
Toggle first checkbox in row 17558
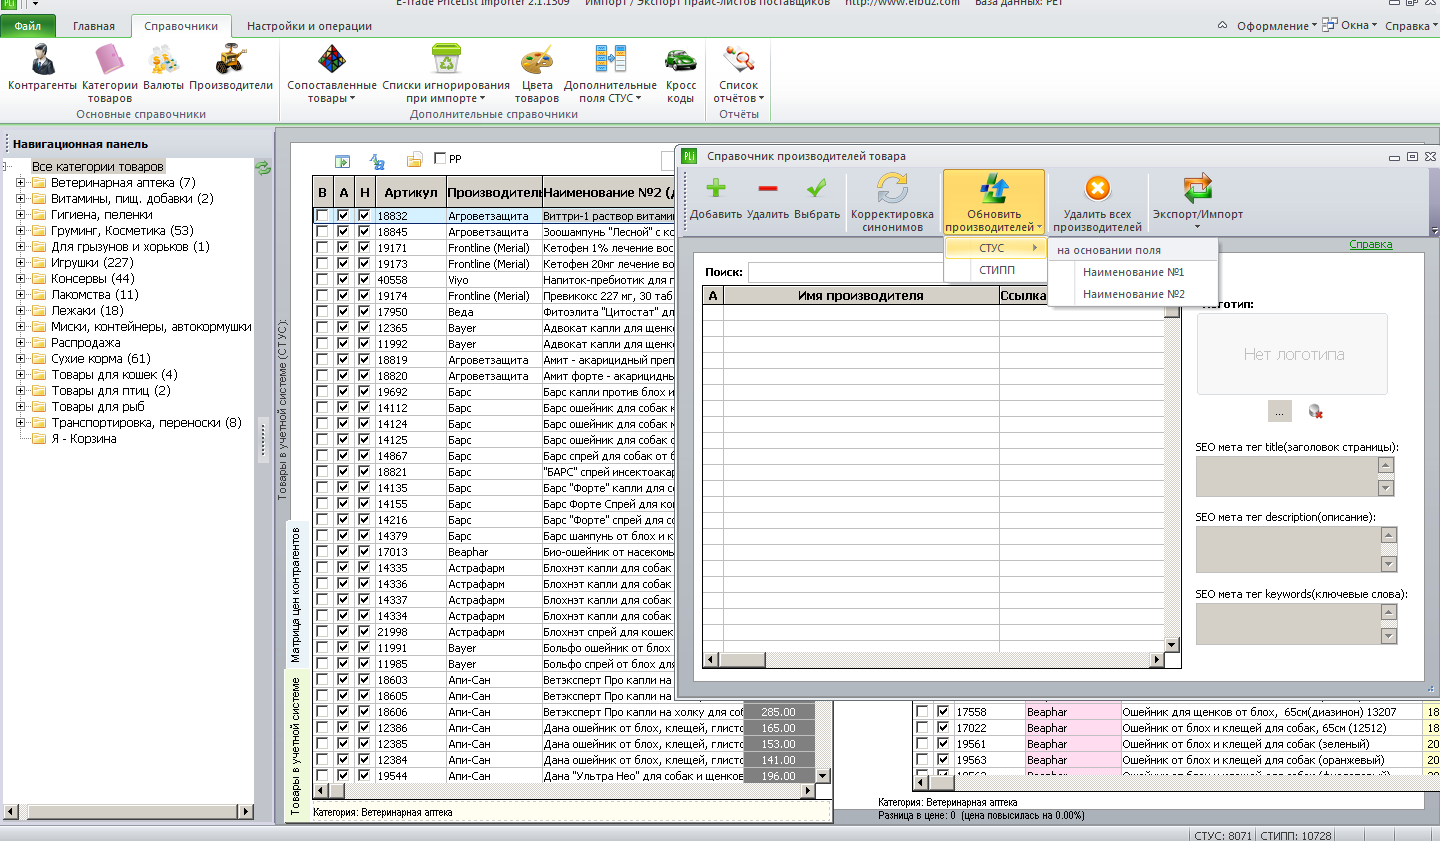click(x=922, y=712)
